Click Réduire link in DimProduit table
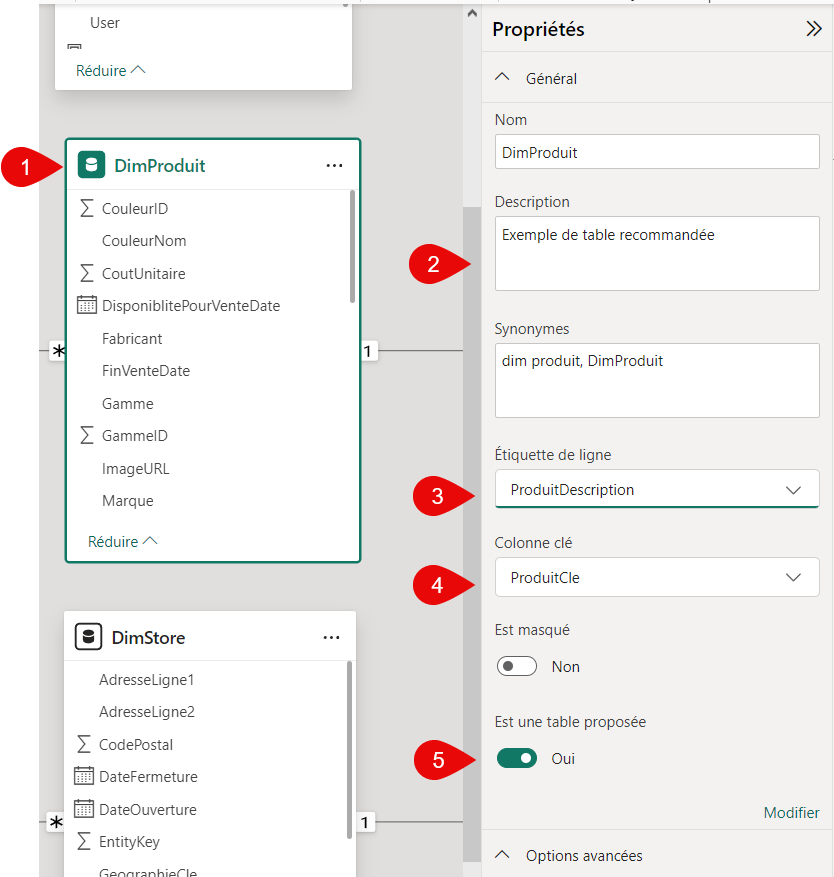The image size is (834, 877). point(122,541)
